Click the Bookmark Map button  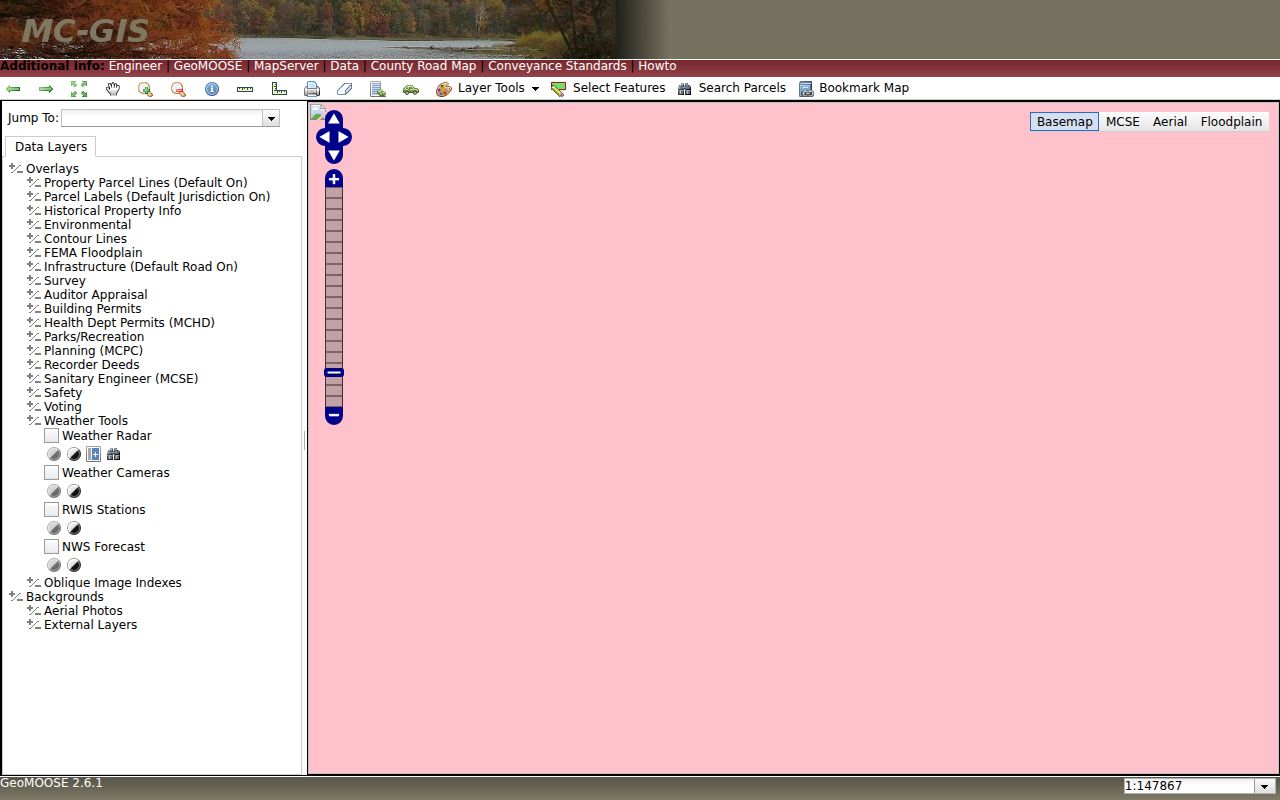(x=854, y=88)
